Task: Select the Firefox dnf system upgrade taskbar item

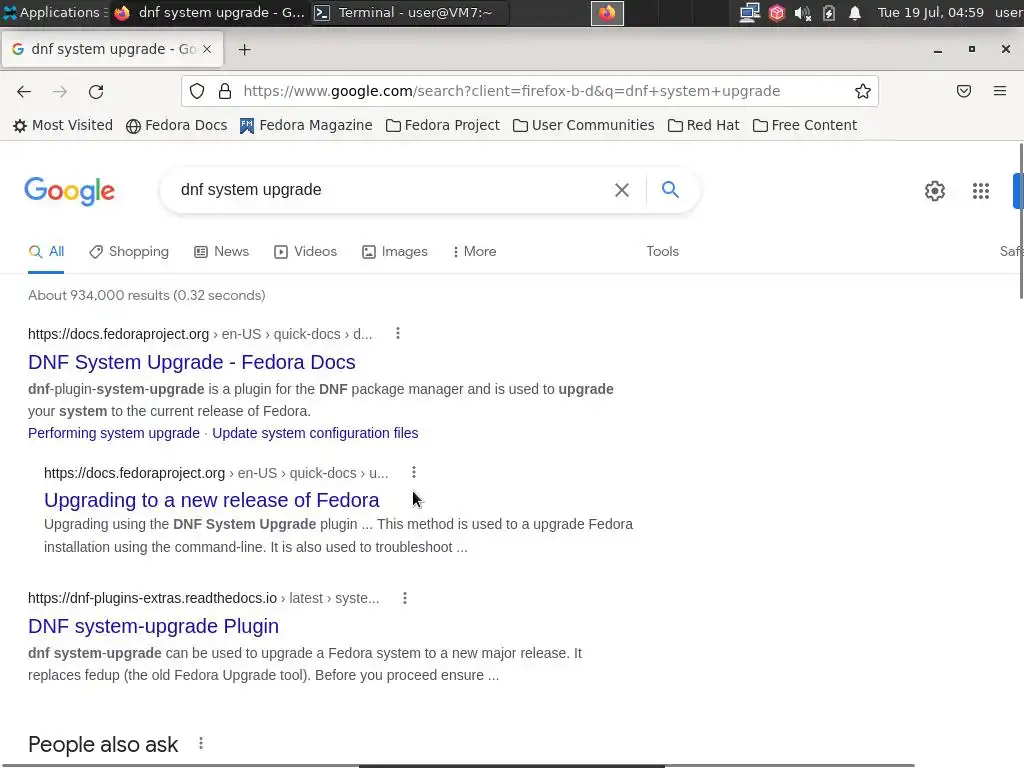Action: (209, 12)
